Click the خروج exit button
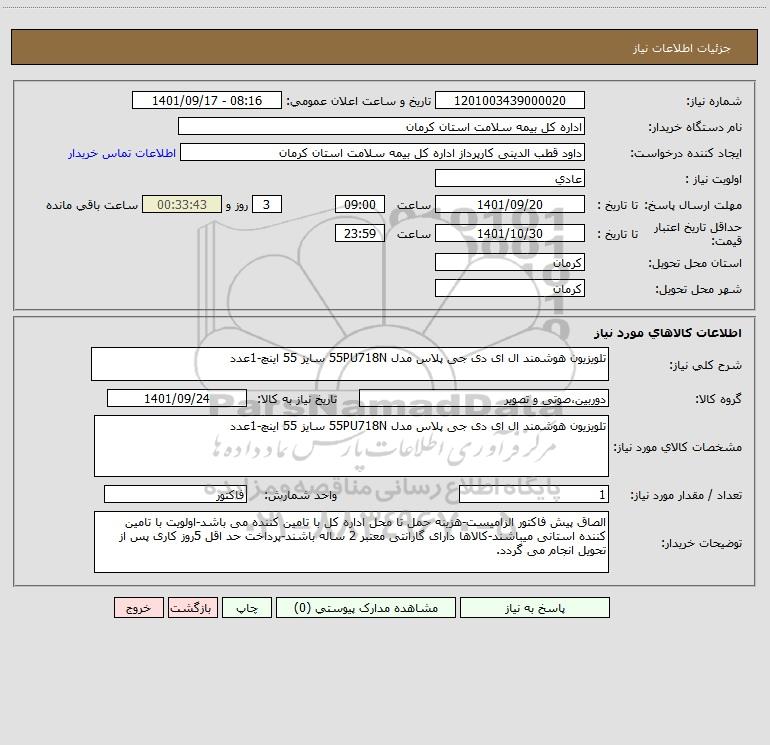Screen dimensions: 770x745 (x=138, y=608)
